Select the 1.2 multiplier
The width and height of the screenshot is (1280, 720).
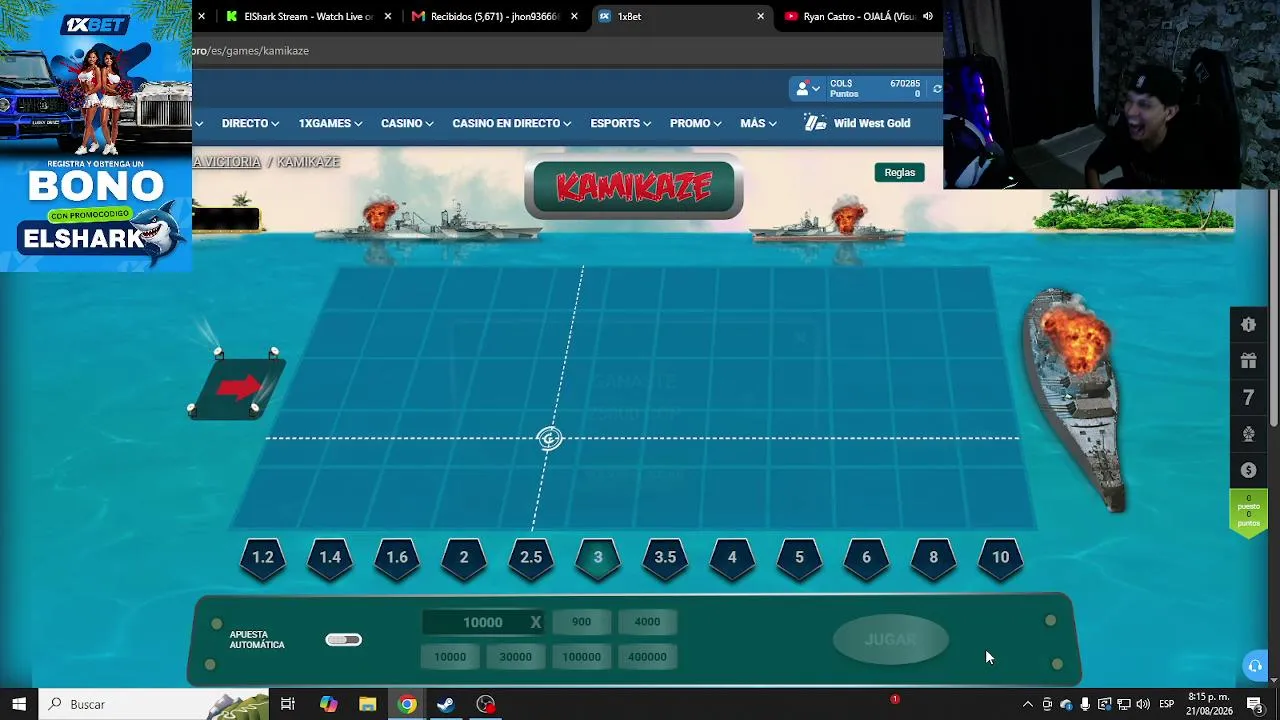(x=263, y=558)
